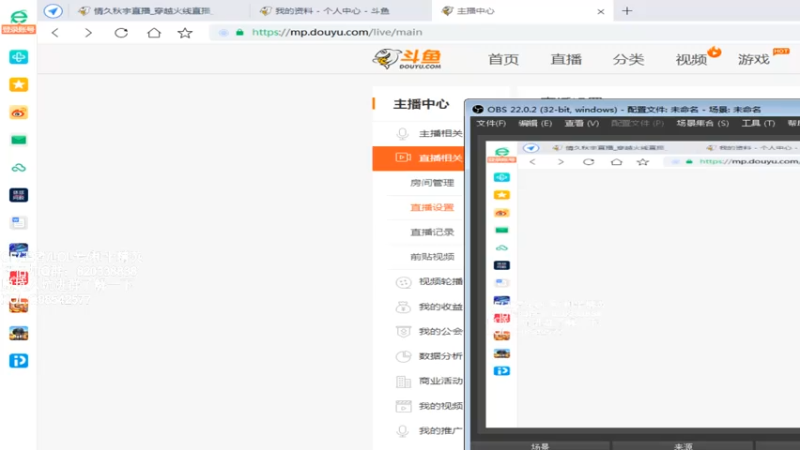Click the blue paper-plane icon beside the tabs

pos(53,11)
